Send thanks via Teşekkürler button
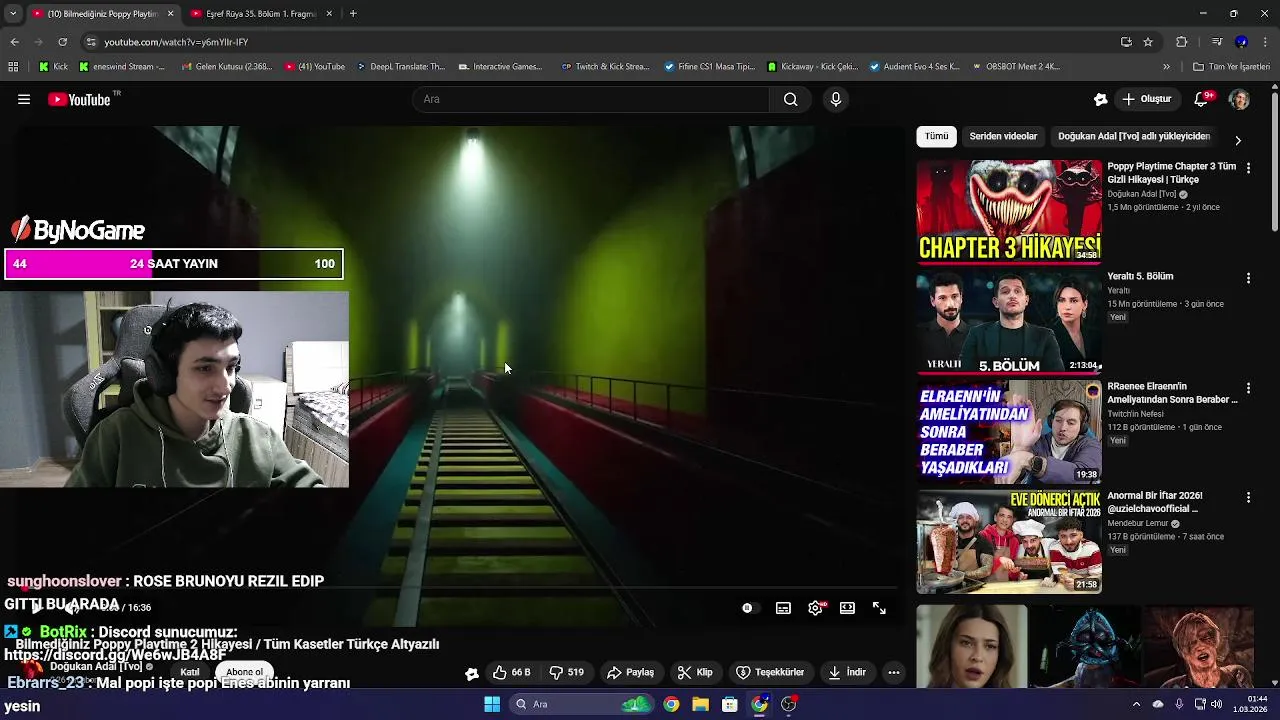The height and width of the screenshot is (720, 1280). click(770, 673)
